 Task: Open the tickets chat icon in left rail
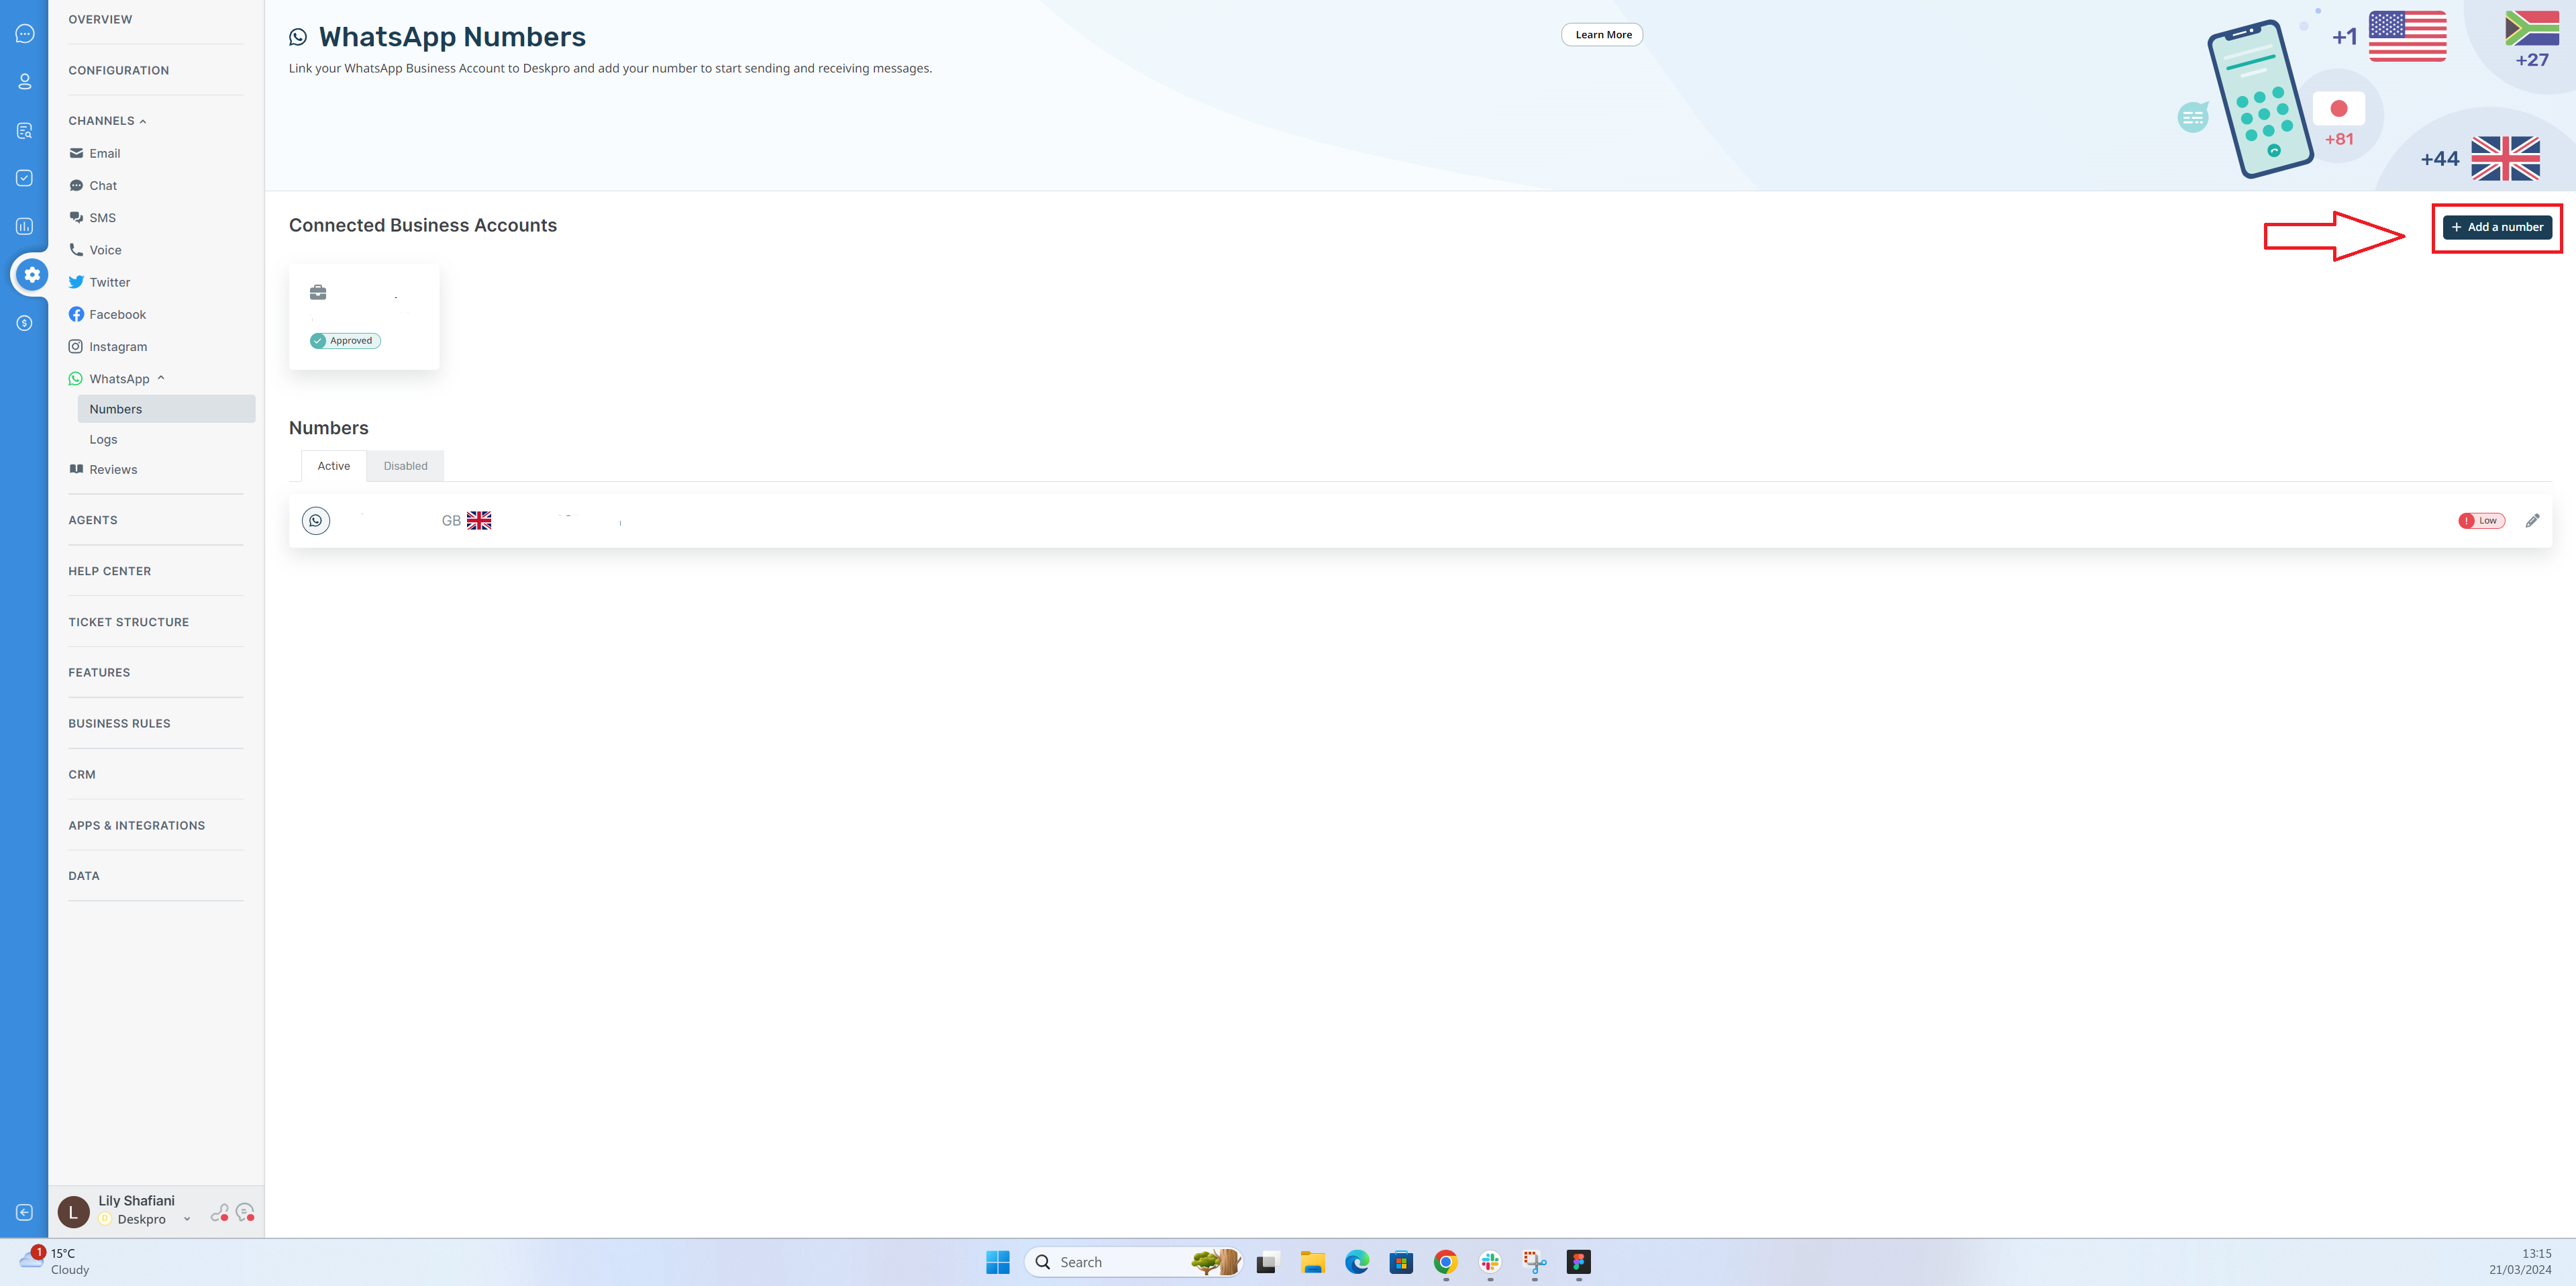click(x=25, y=34)
